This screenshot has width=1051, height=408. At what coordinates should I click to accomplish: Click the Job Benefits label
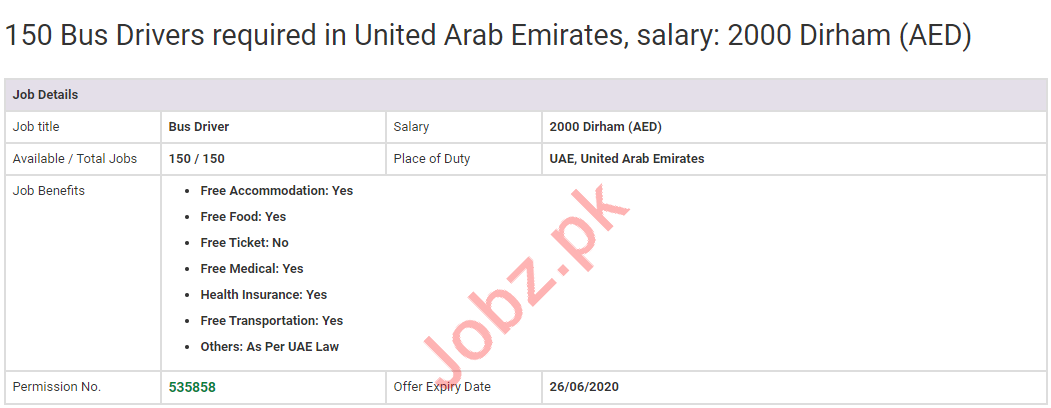pos(49,191)
